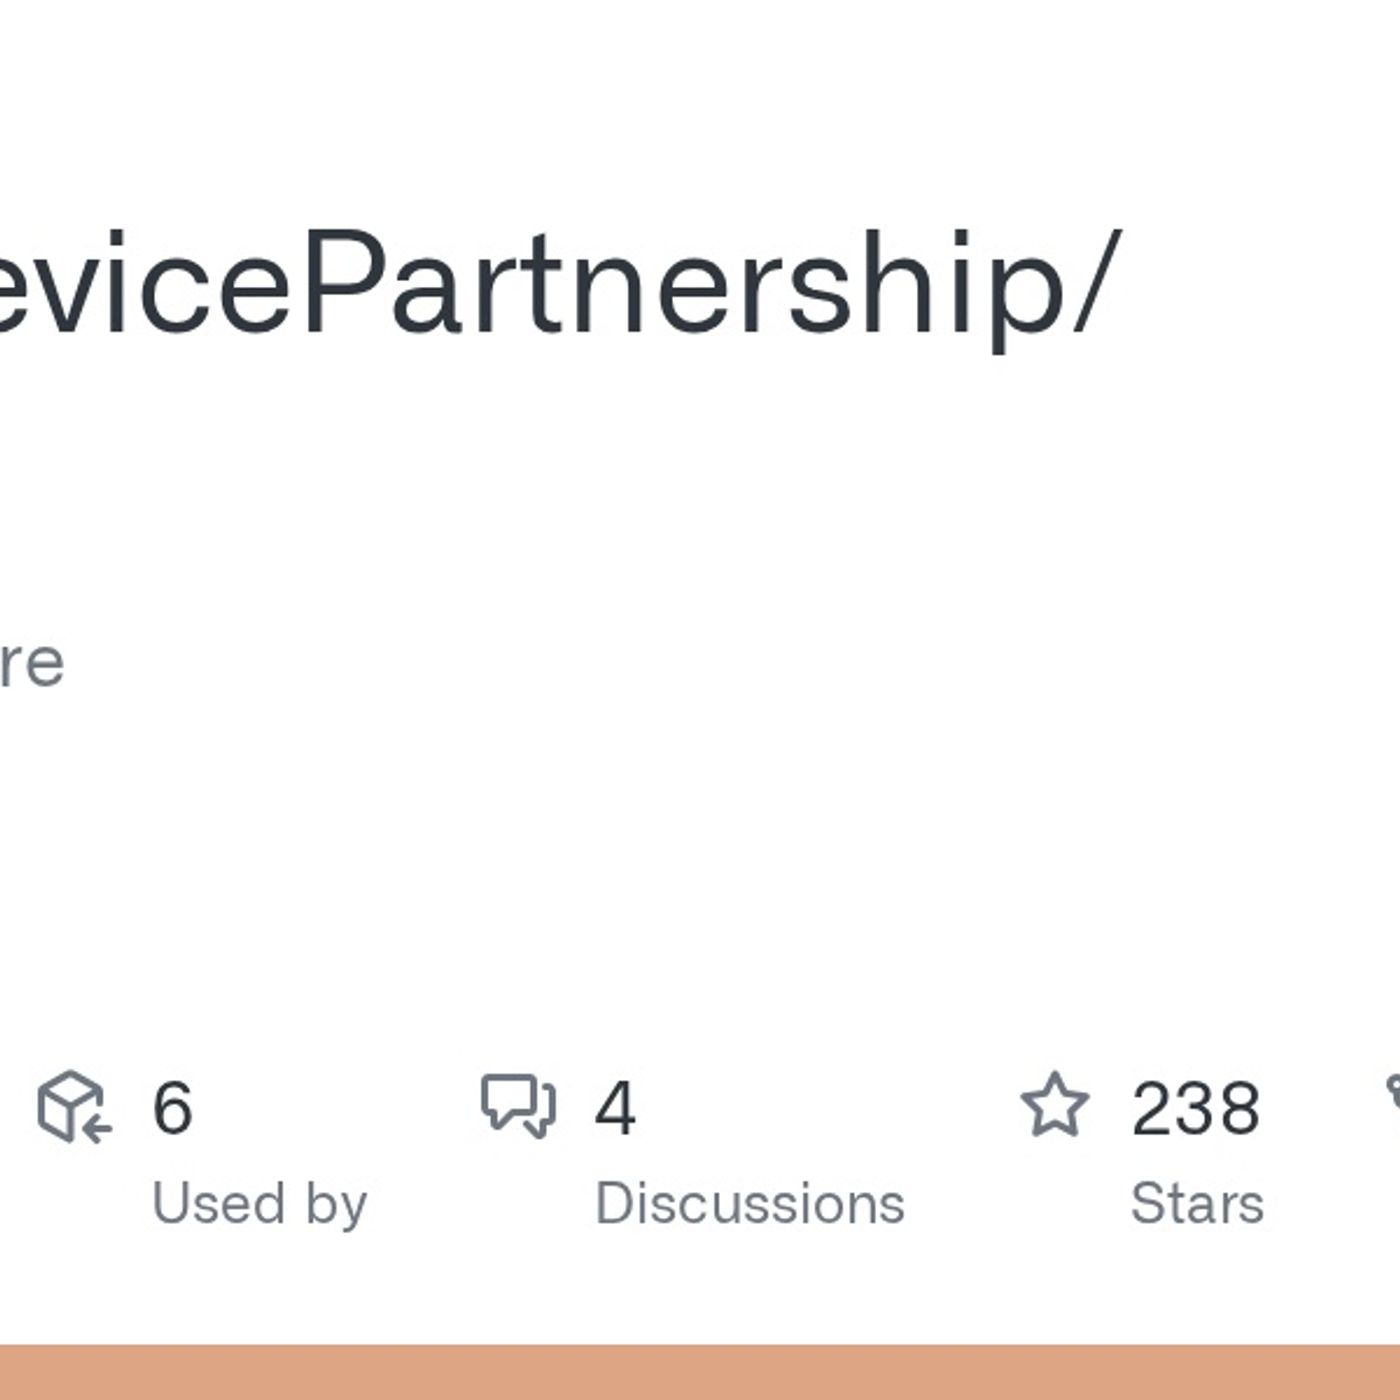The height and width of the screenshot is (1400, 1400).
Task: Click the count 4 beside Discussions
Action: coord(615,1107)
